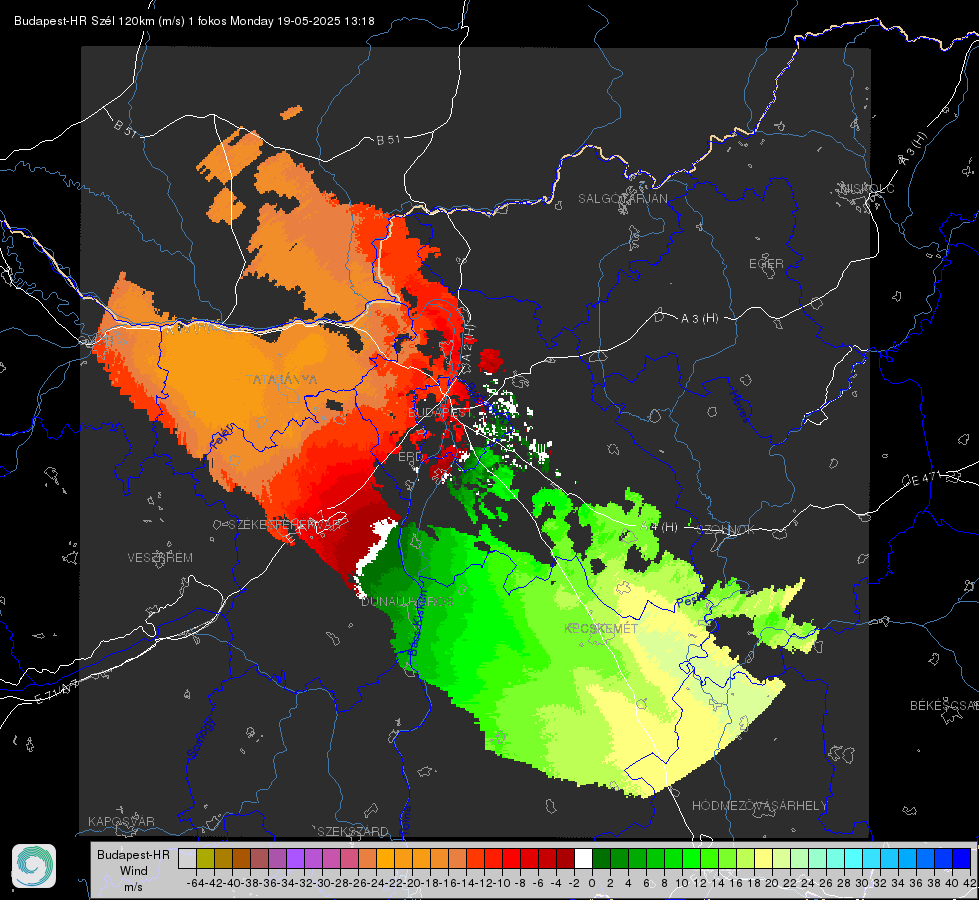Click the SALGÓTARJÁN city label
Screen dimensions: 979x900
[622, 199]
